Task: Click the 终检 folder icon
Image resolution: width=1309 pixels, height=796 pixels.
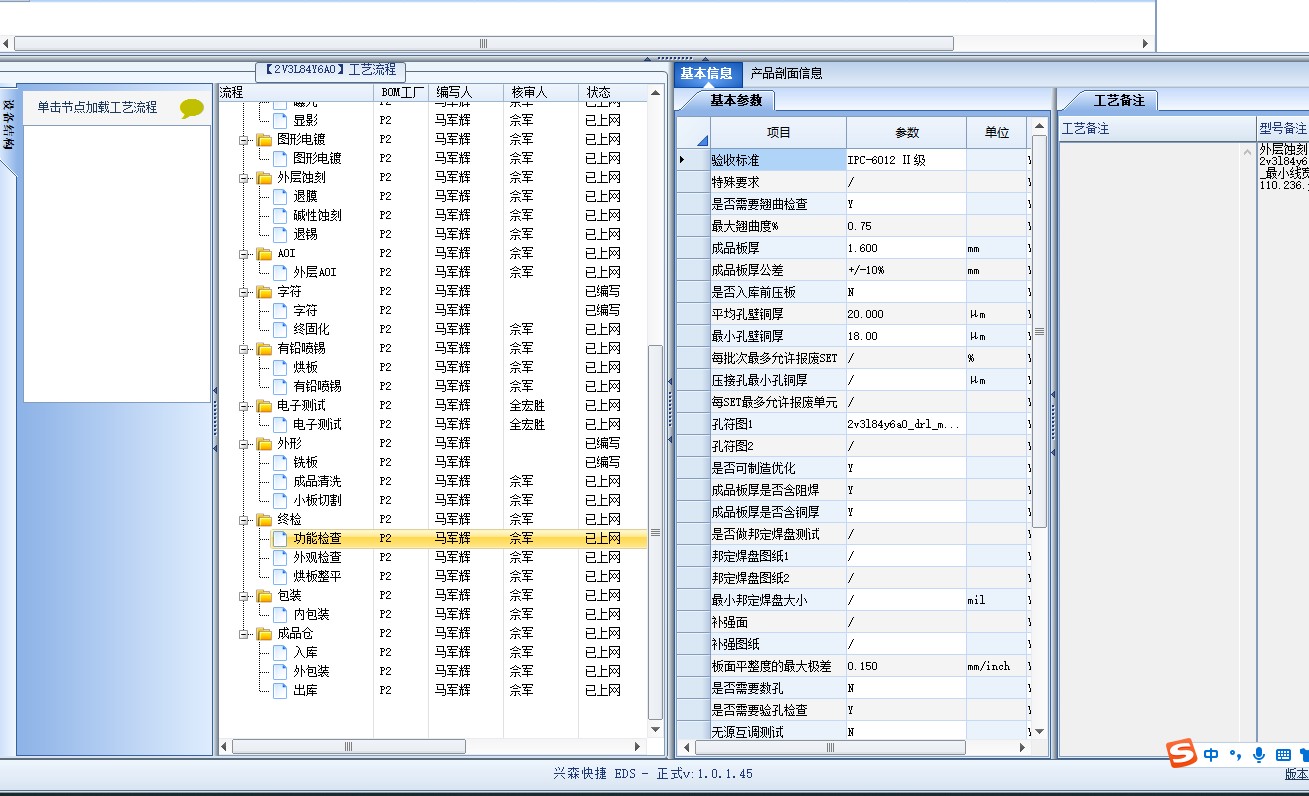Action: point(264,519)
